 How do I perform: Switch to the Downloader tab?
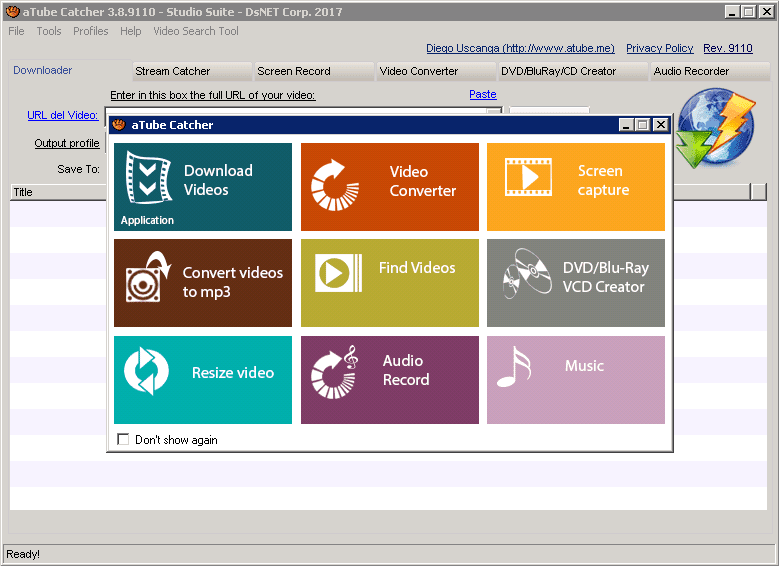click(69, 71)
